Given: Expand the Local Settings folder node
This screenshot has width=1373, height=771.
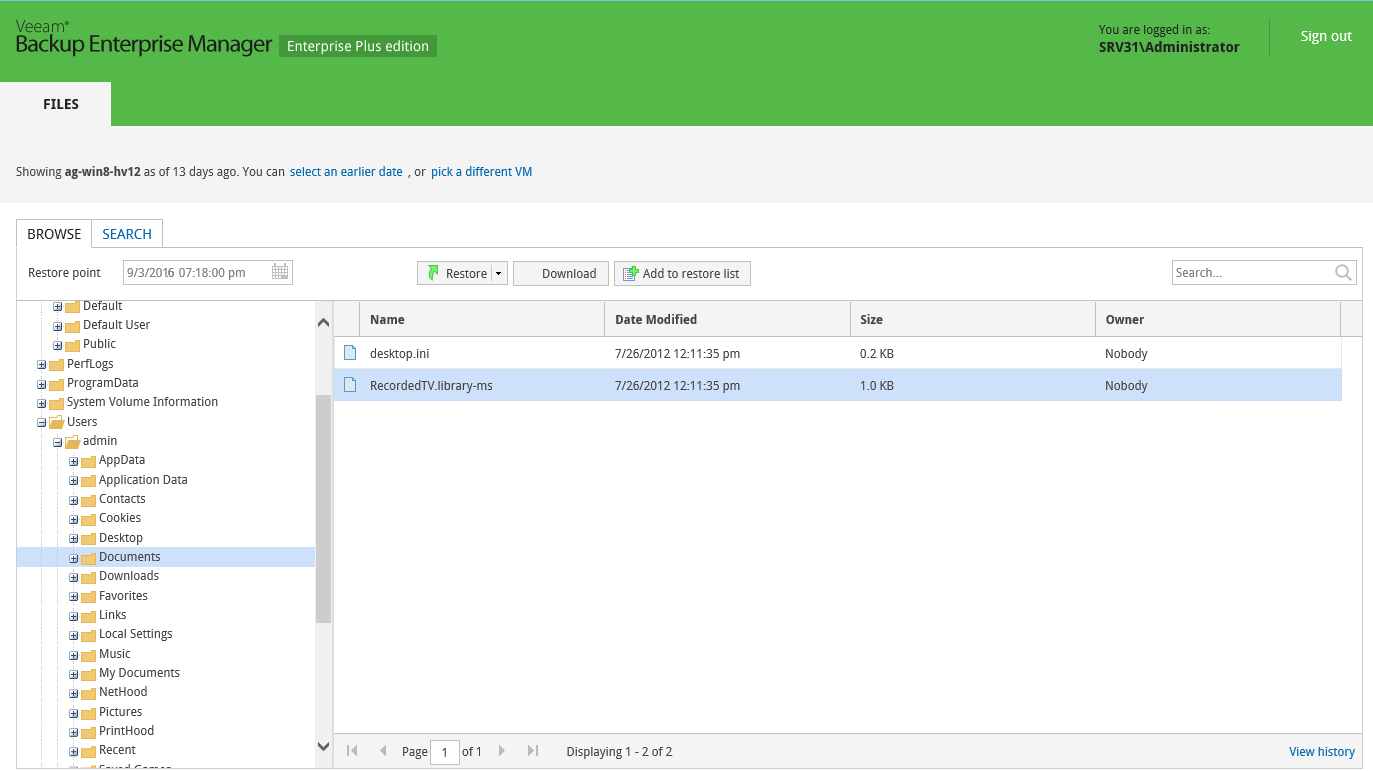Looking at the screenshot, I should click(x=74, y=635).
